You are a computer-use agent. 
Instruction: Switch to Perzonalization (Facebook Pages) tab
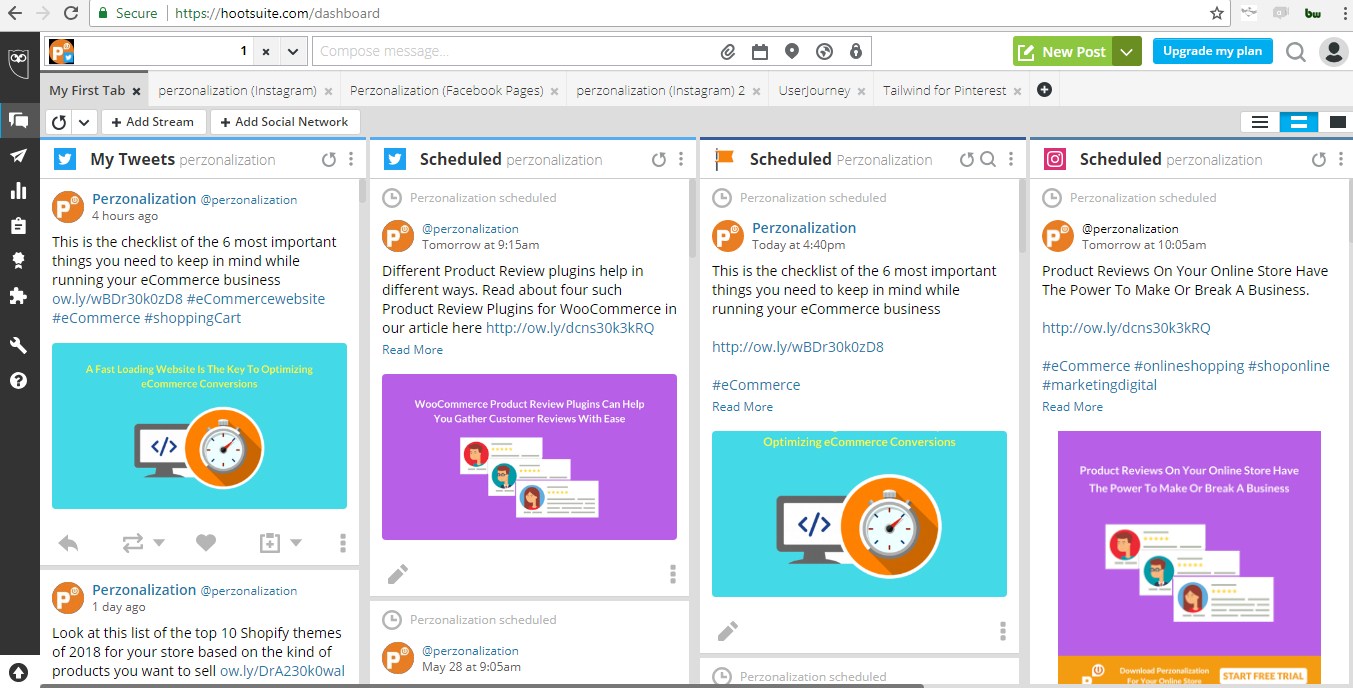446,90
